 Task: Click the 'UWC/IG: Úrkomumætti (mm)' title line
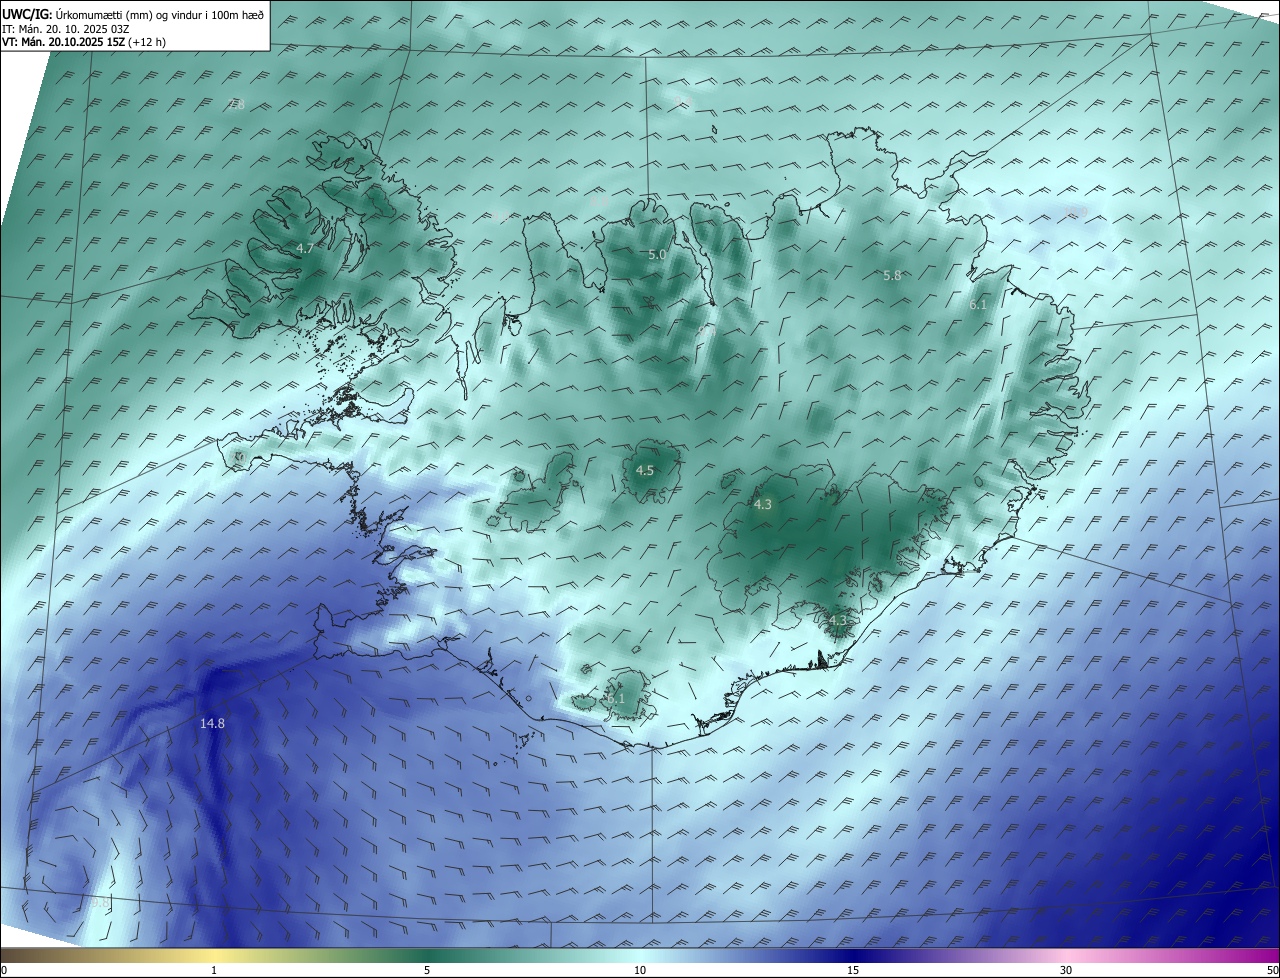tap(133, 15)
